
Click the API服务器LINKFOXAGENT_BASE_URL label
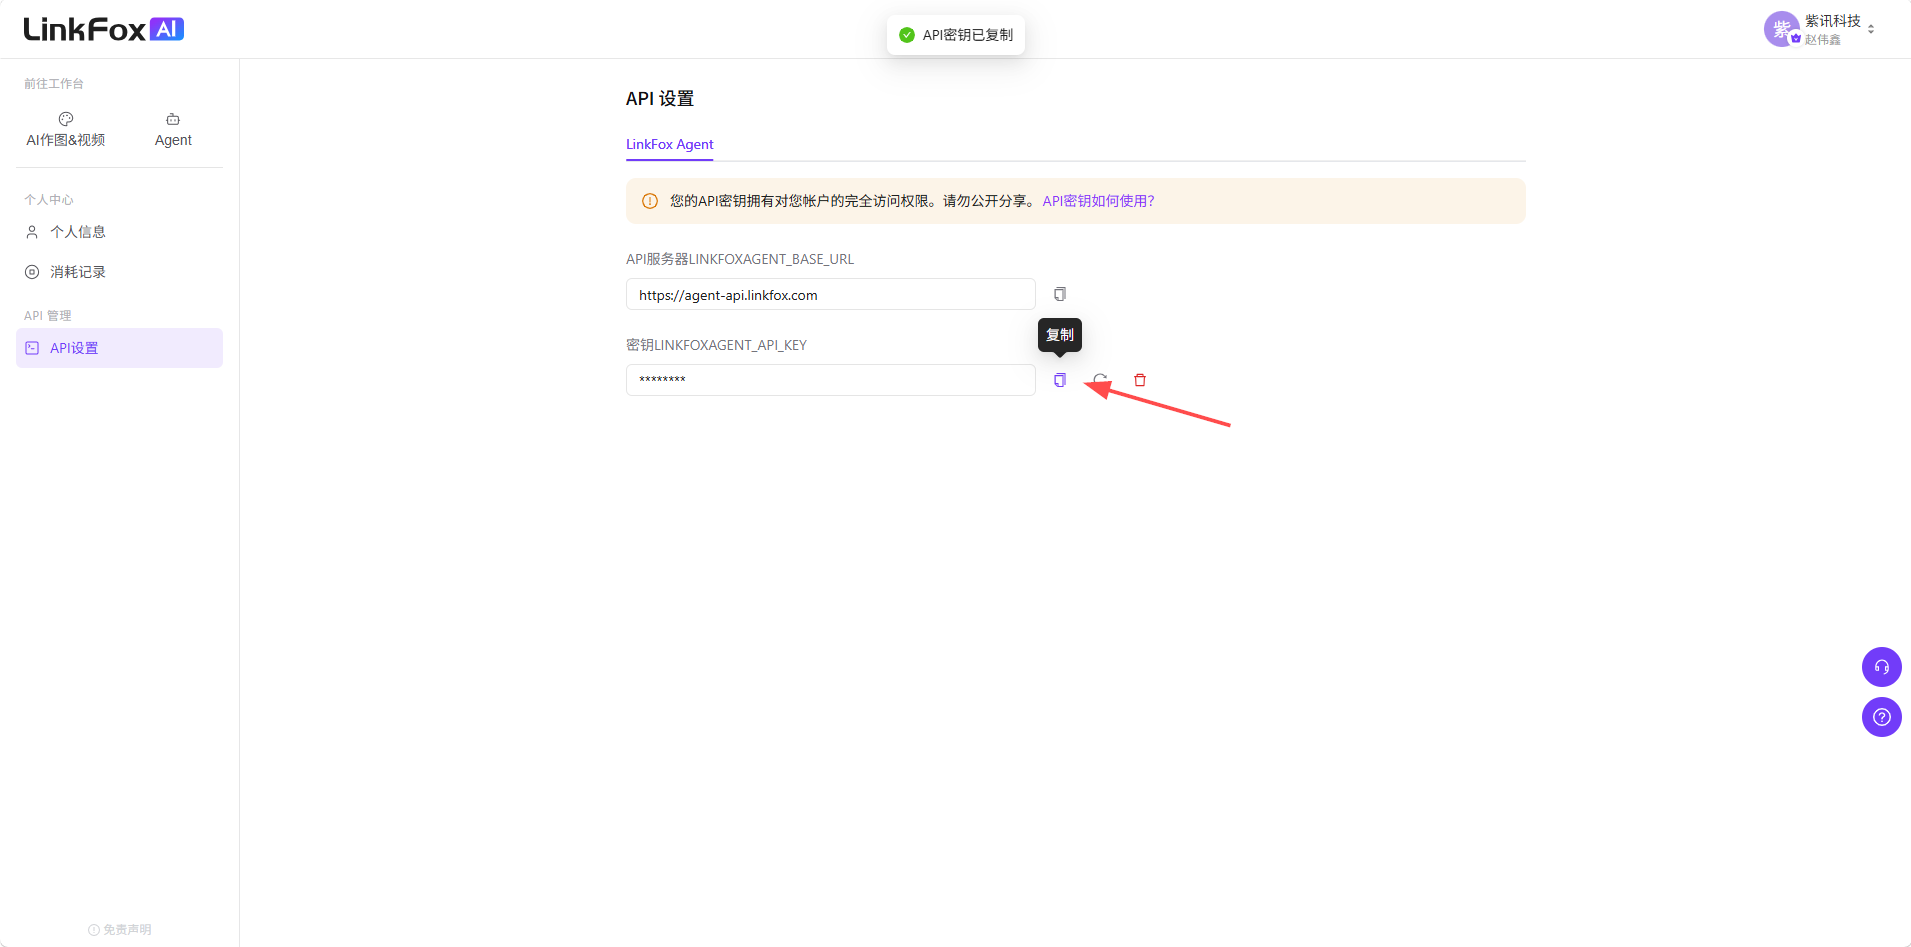point(740,259)
